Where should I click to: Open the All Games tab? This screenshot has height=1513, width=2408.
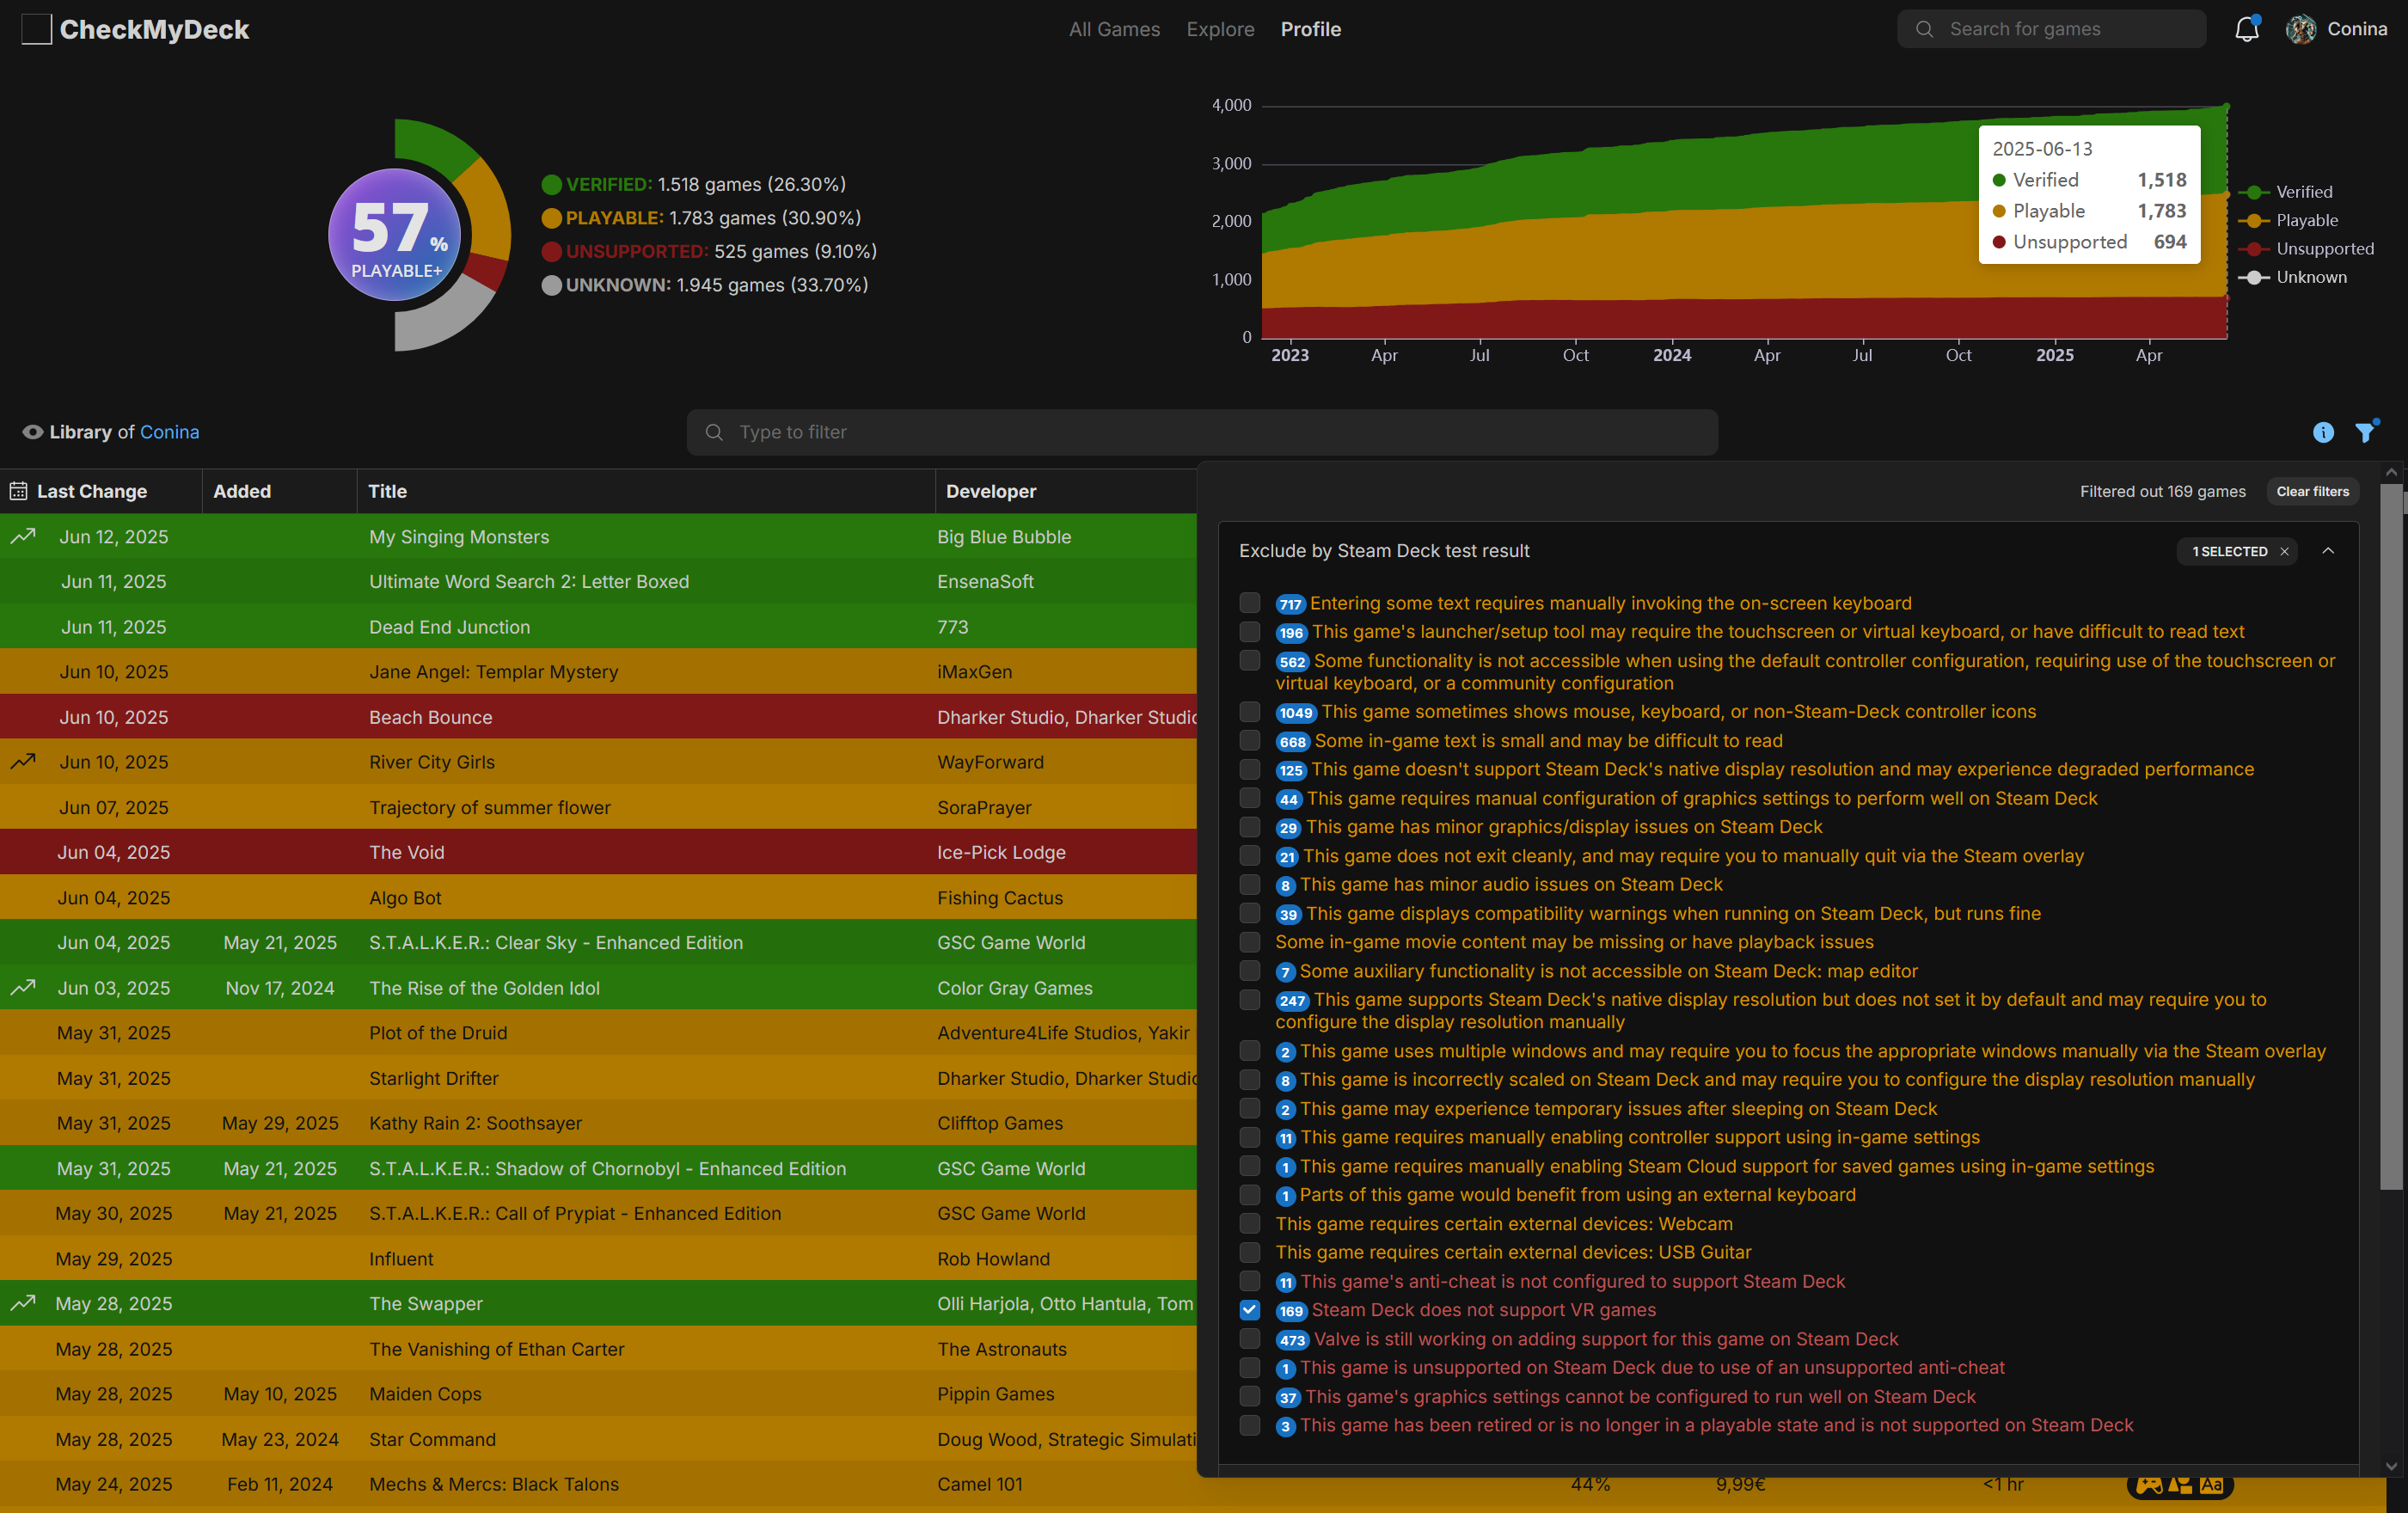[x=1114, y=29]
